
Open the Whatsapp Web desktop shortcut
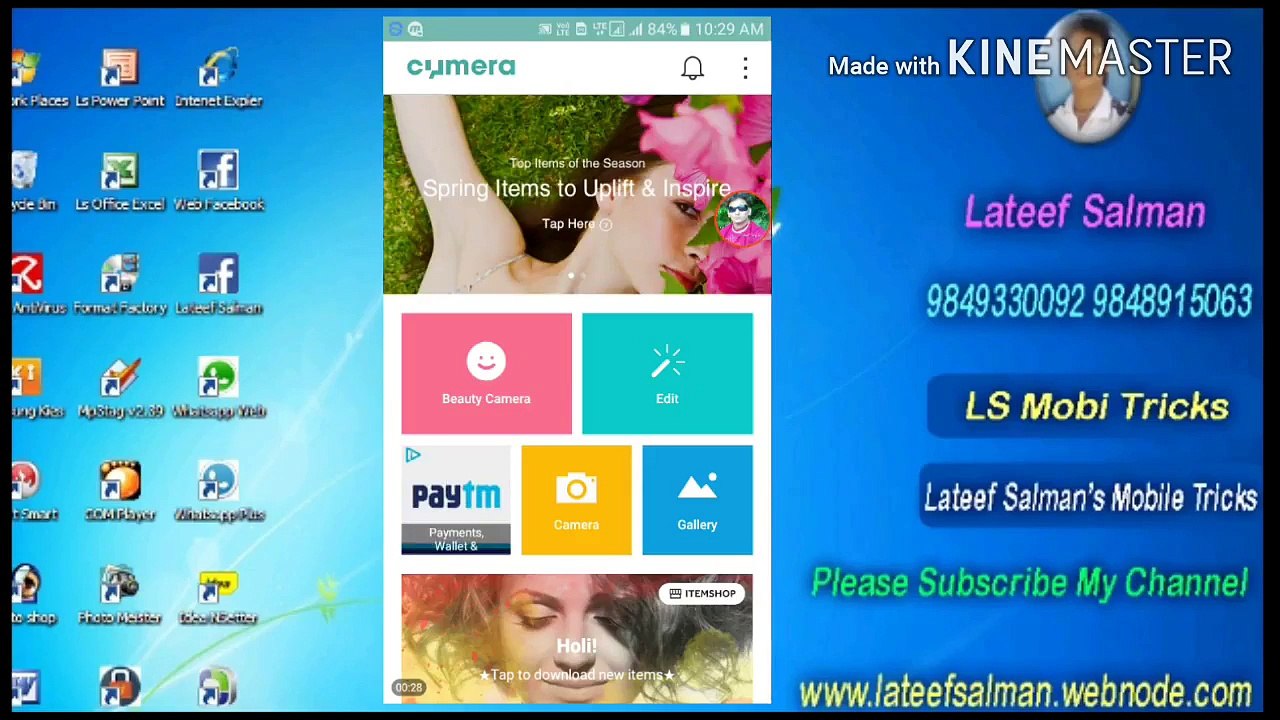[218, 389]
